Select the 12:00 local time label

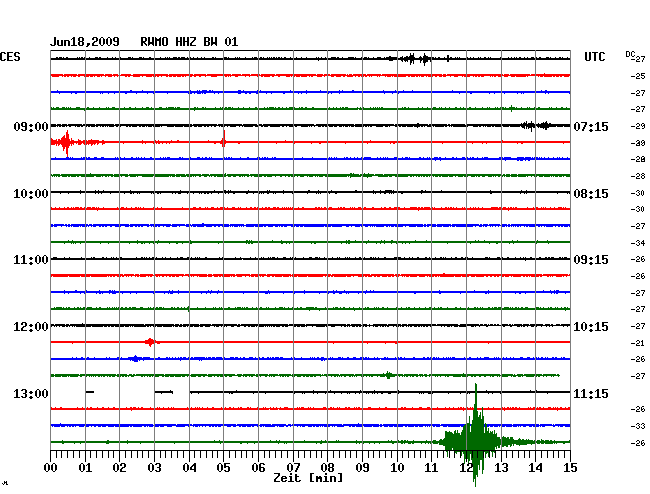click(31, 327)
